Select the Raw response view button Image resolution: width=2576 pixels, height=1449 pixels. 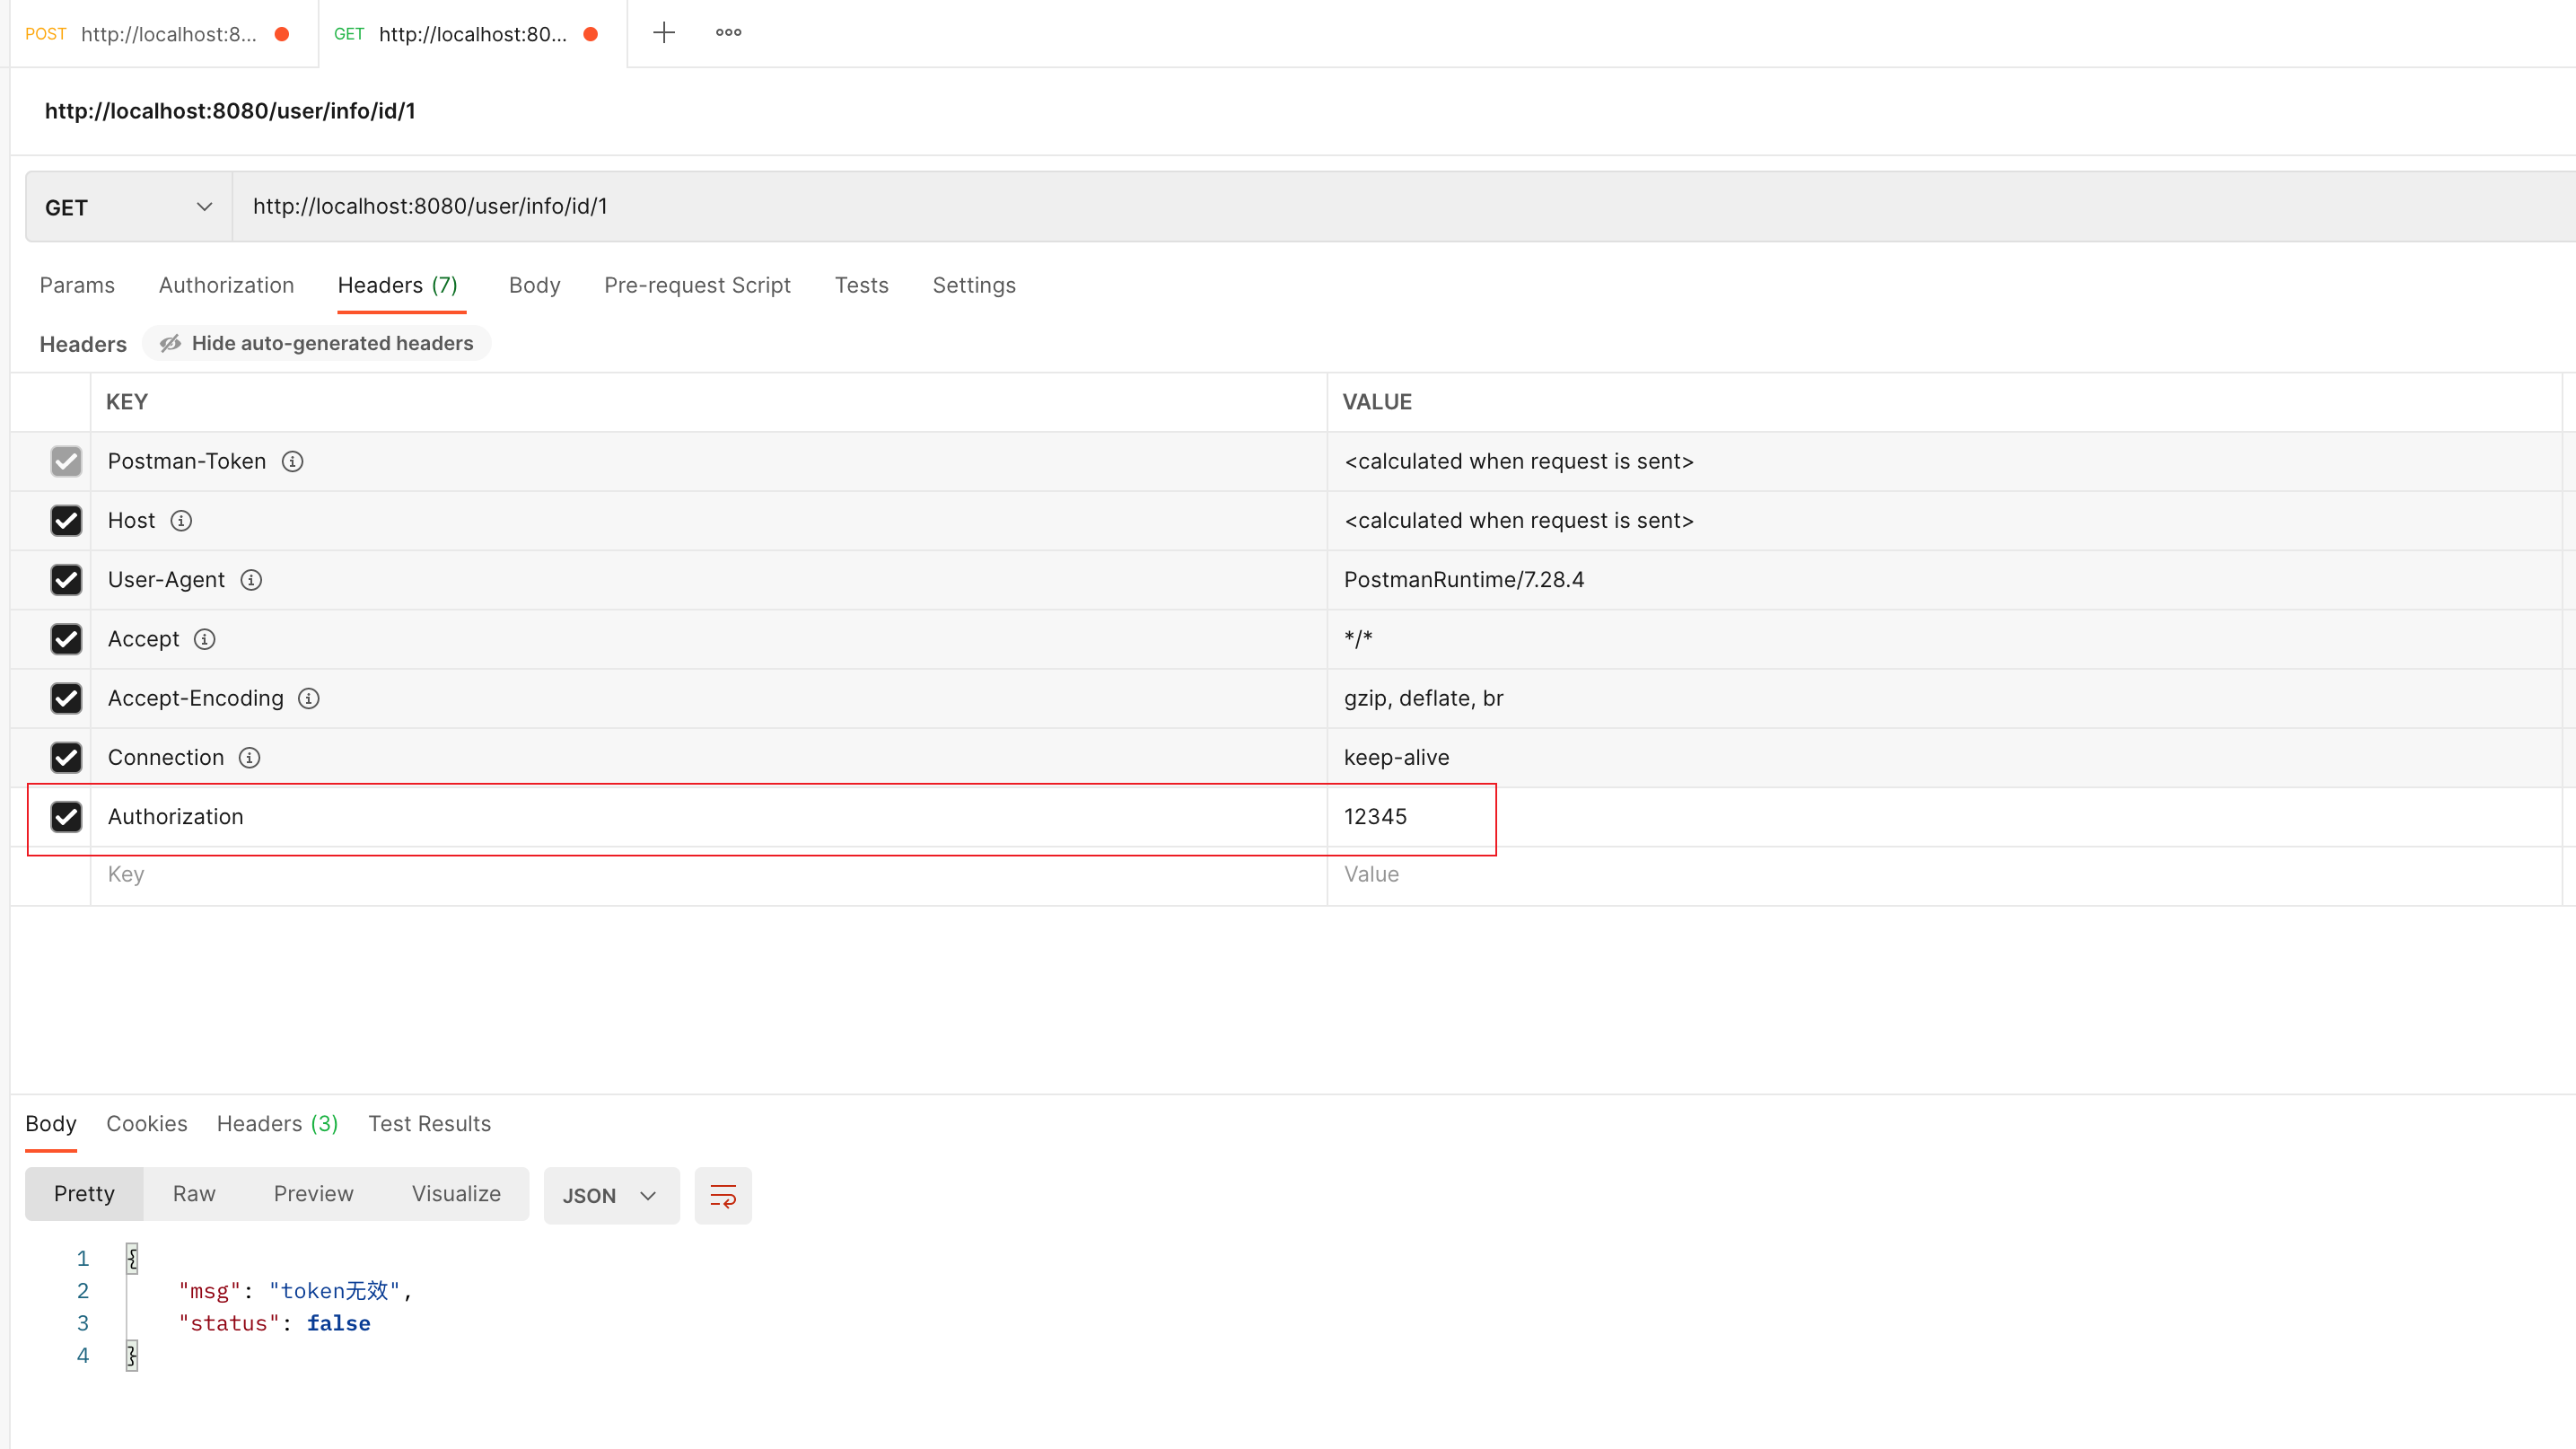[194, 1193]
